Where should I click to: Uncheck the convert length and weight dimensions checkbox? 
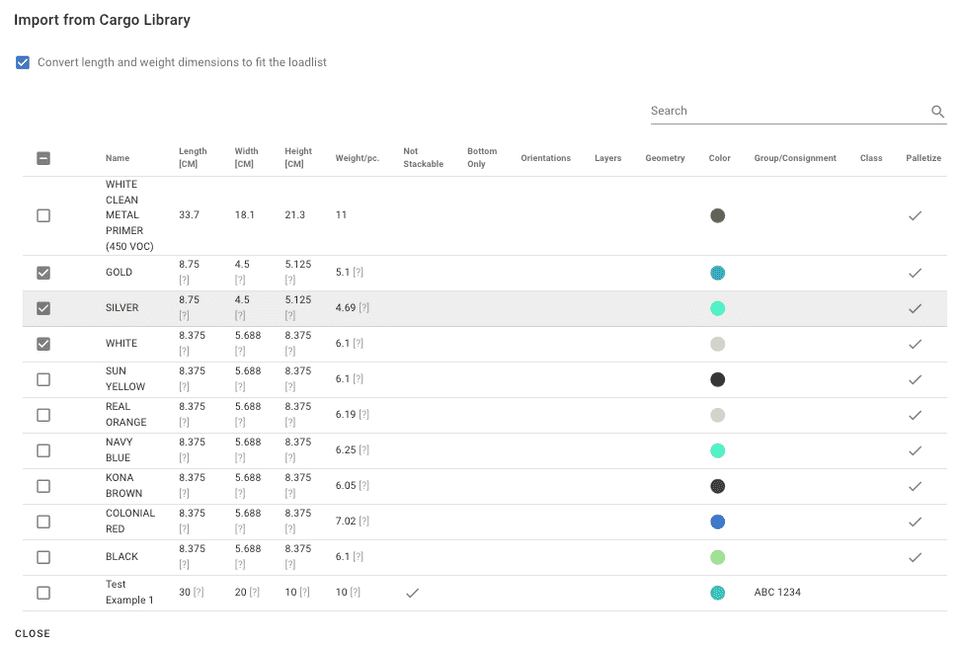(23, 62)
